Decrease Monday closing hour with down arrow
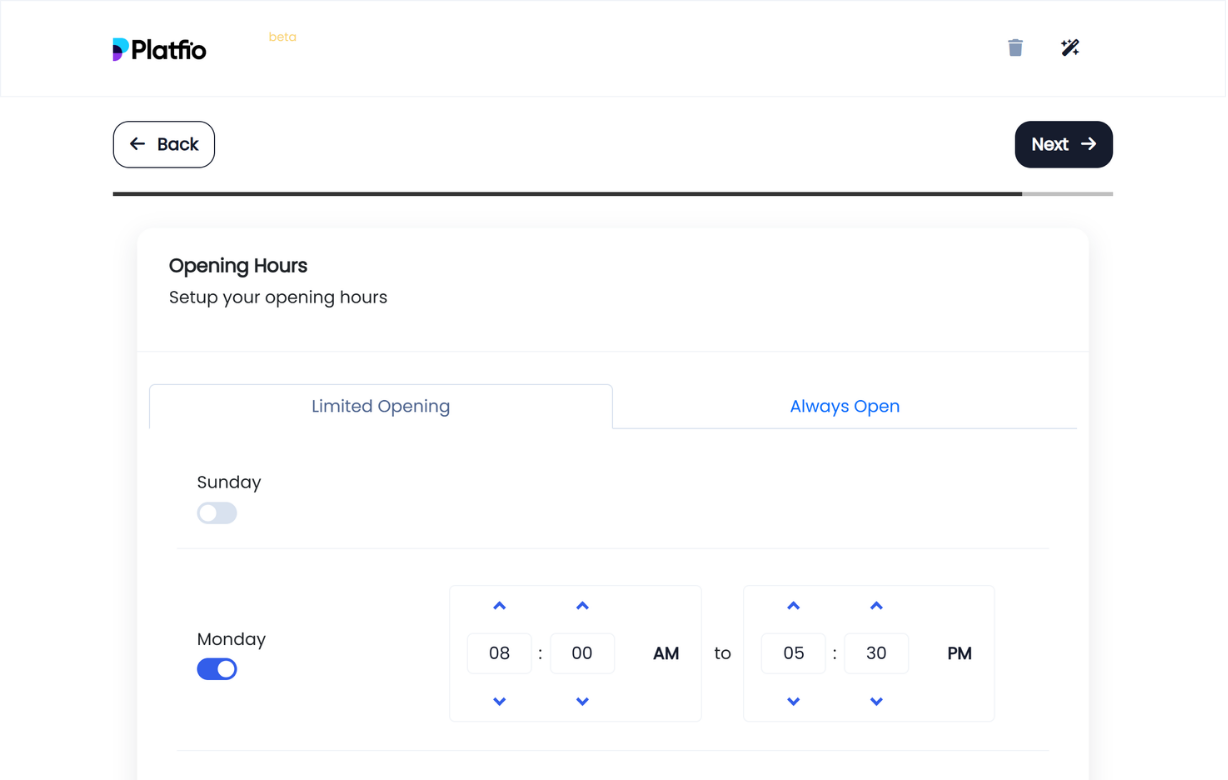 click(793, 702)
